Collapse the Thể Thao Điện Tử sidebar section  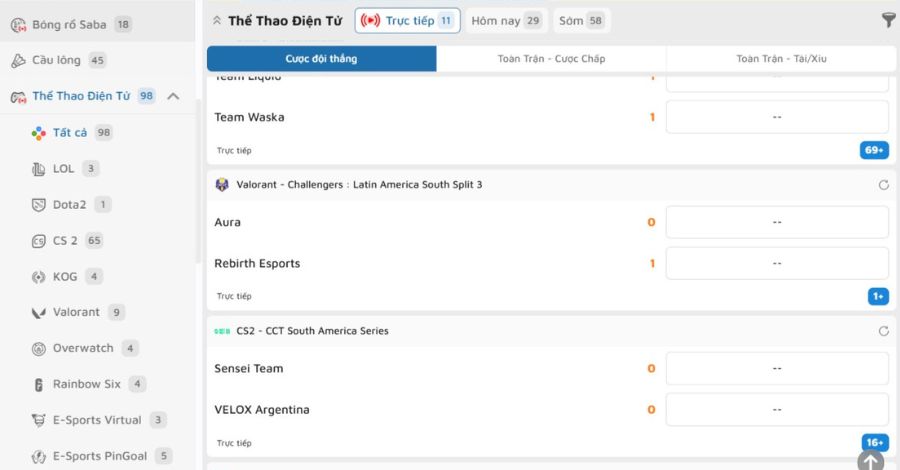(173, 96)
